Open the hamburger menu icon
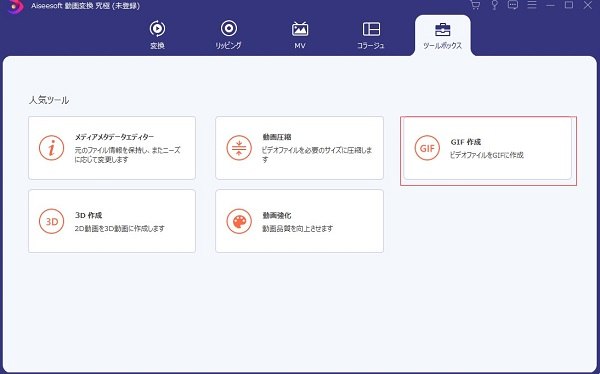Image resolution: width=600 pixels, height=374 pixels. [532, 5]
